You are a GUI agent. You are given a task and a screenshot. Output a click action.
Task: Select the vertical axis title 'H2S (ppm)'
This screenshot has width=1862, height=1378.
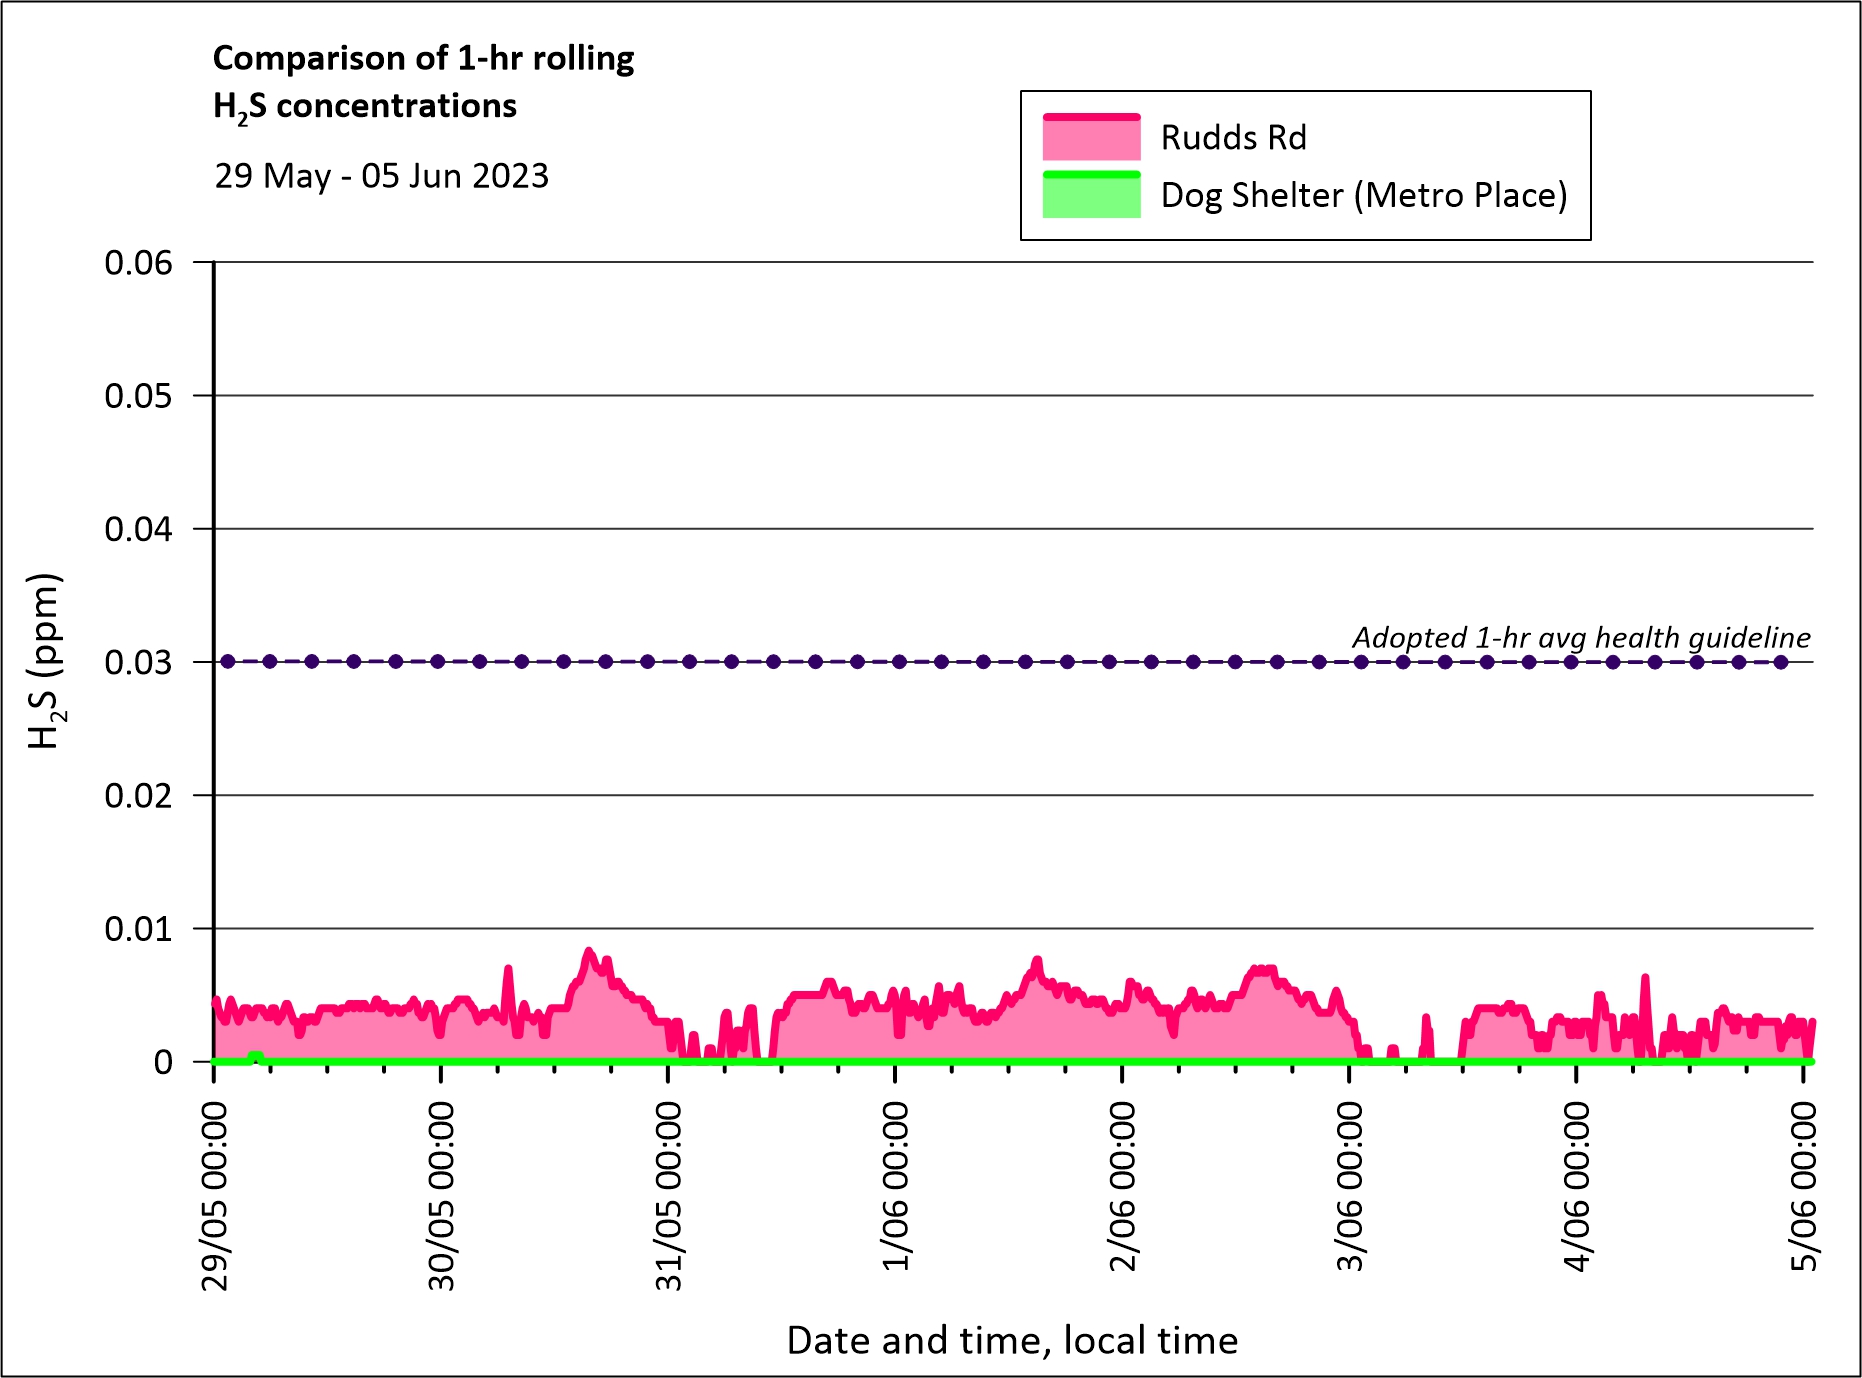coord(45,661)
